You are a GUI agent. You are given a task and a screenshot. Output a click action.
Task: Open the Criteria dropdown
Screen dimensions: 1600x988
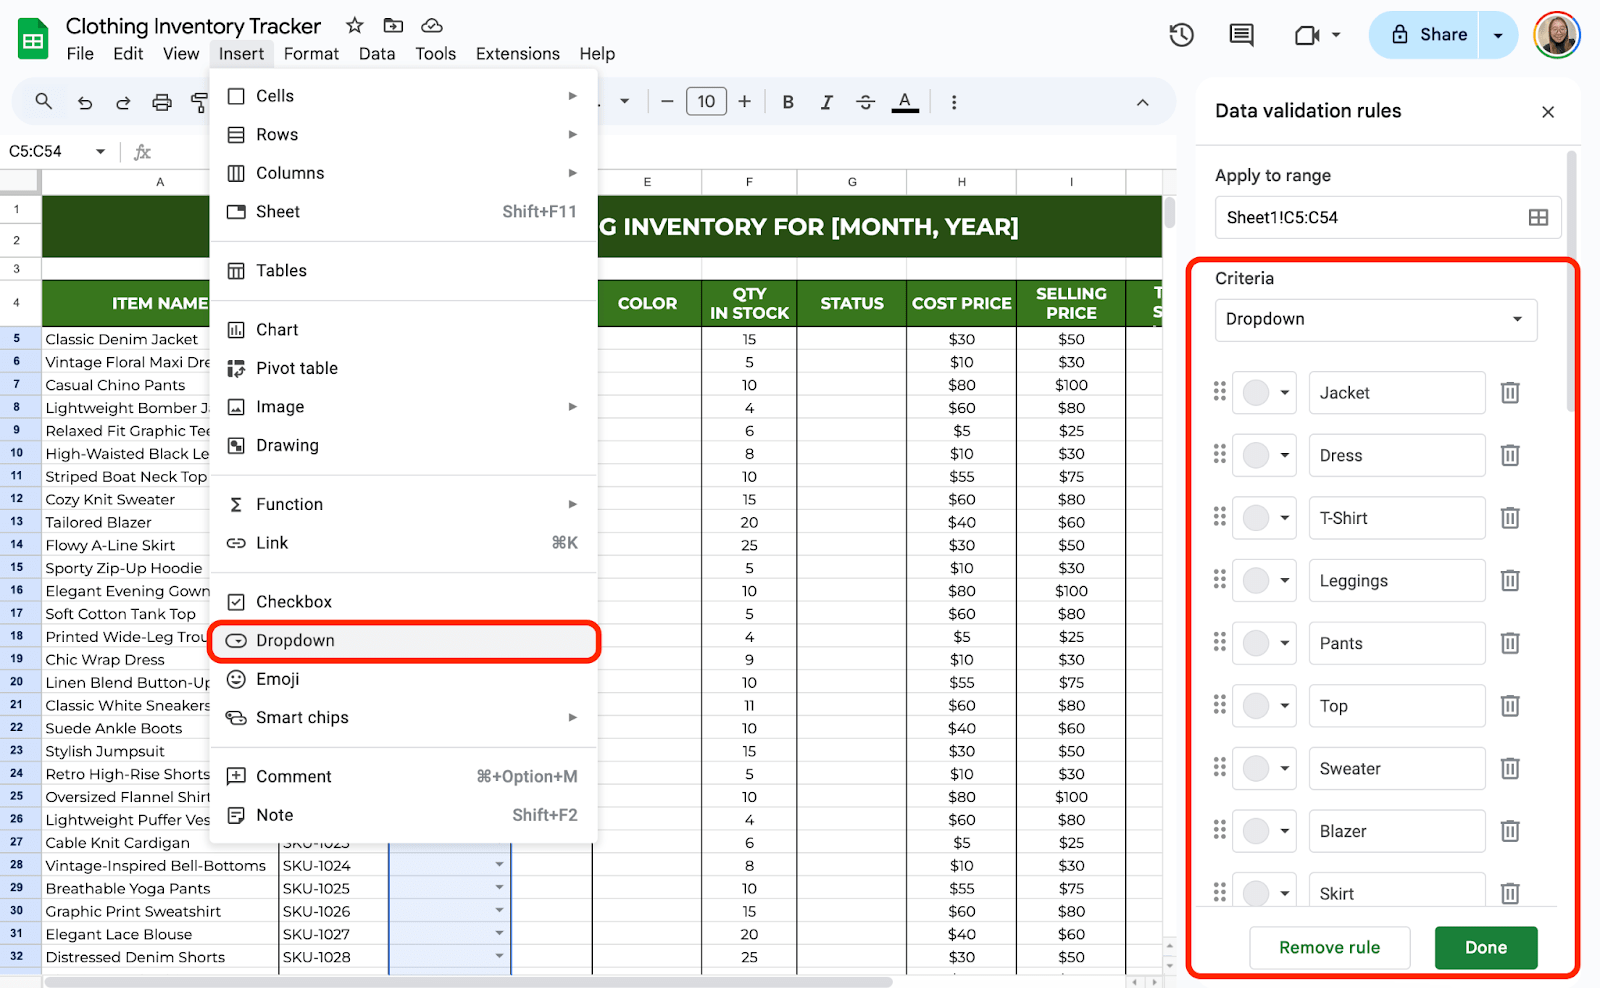1375,319
